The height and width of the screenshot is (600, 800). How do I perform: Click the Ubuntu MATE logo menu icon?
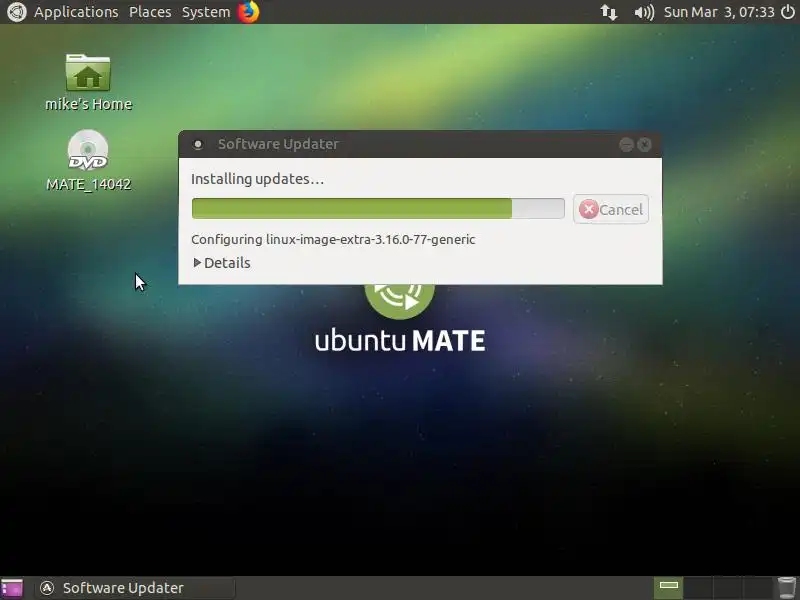pos(17,12)
